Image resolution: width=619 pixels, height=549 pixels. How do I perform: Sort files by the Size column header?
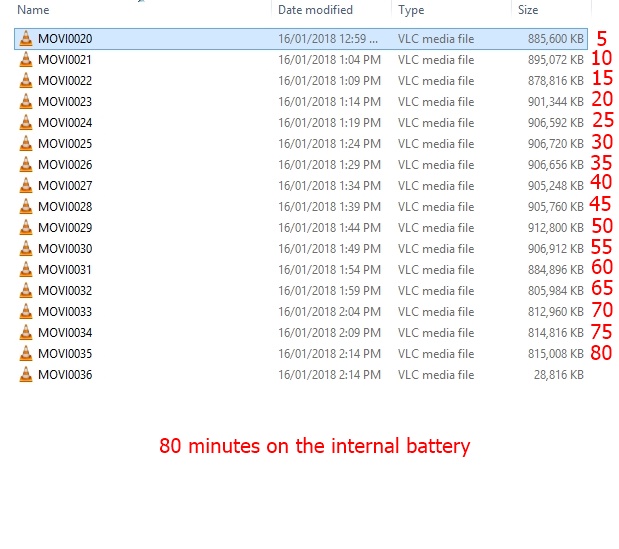528,9
